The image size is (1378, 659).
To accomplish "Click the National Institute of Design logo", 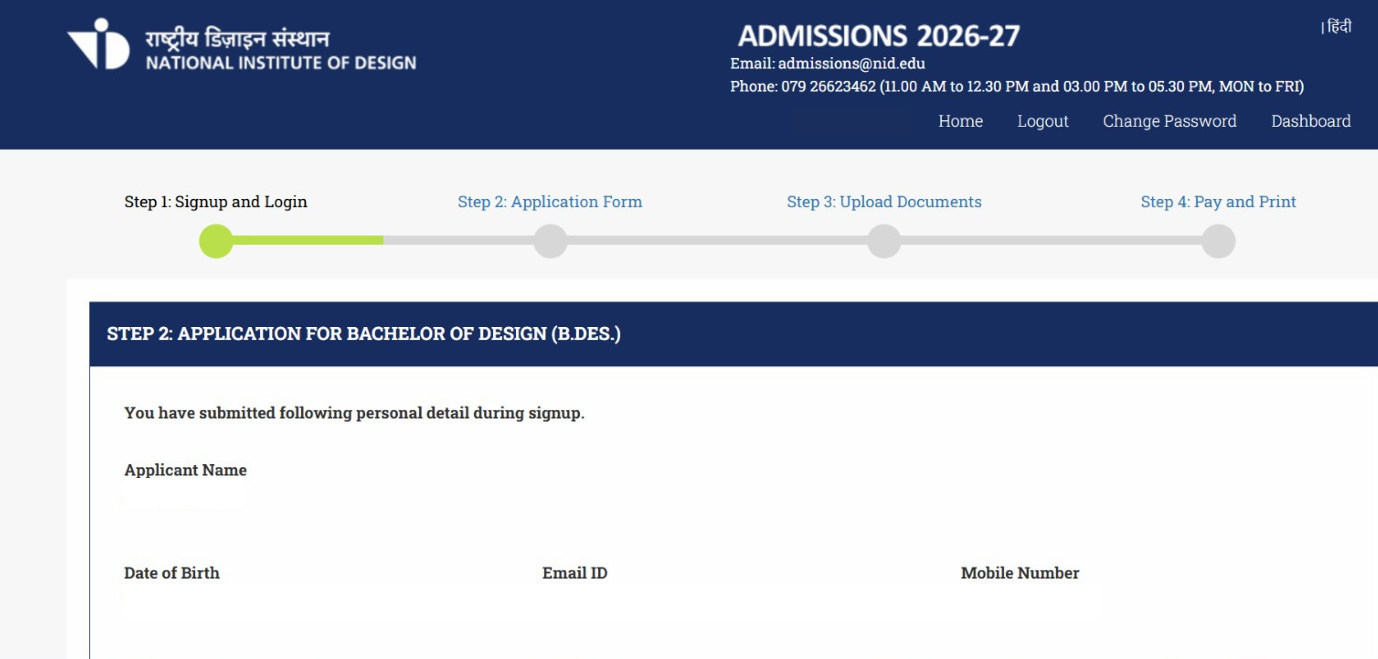I will click(x=99, y=44).
